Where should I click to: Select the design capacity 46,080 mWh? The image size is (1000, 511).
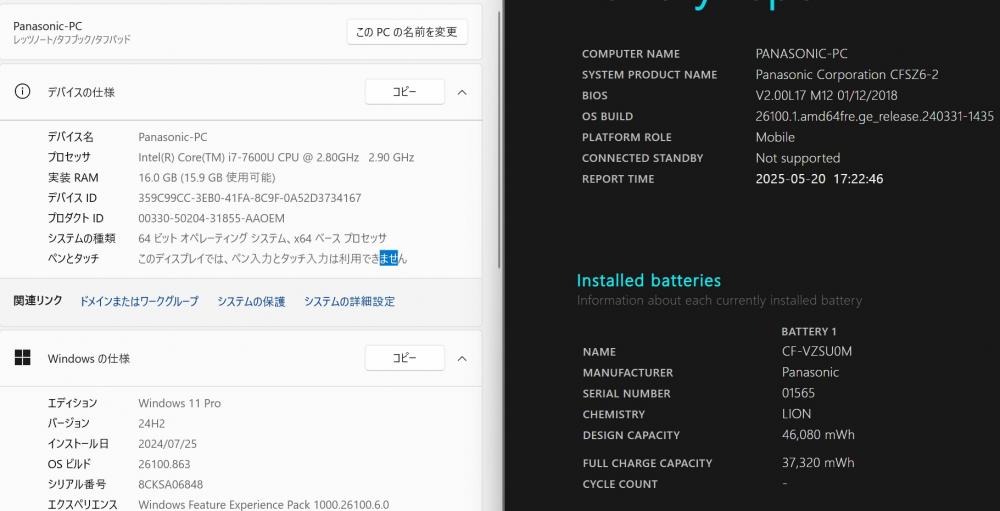[x=818, y=435]
